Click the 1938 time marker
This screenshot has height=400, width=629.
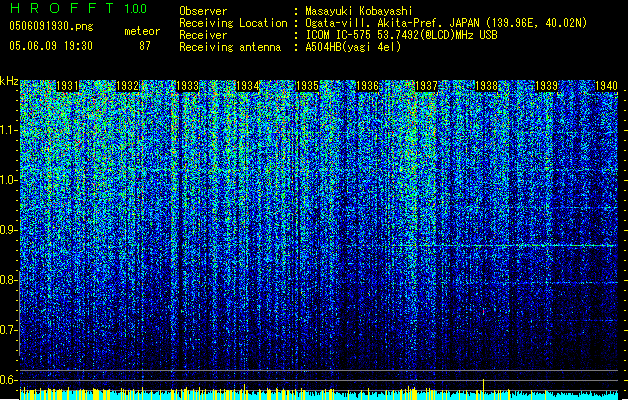coord(486,86)
